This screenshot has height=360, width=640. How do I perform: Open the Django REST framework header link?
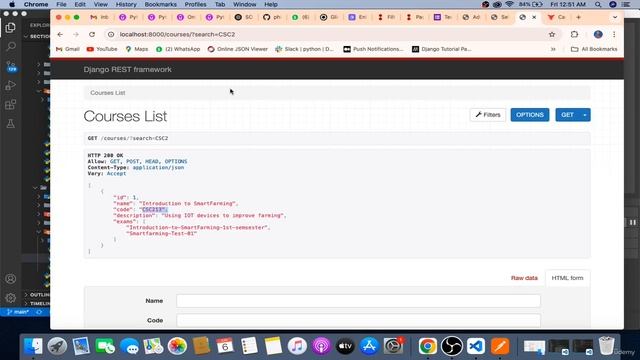click(x=127, y=69)
